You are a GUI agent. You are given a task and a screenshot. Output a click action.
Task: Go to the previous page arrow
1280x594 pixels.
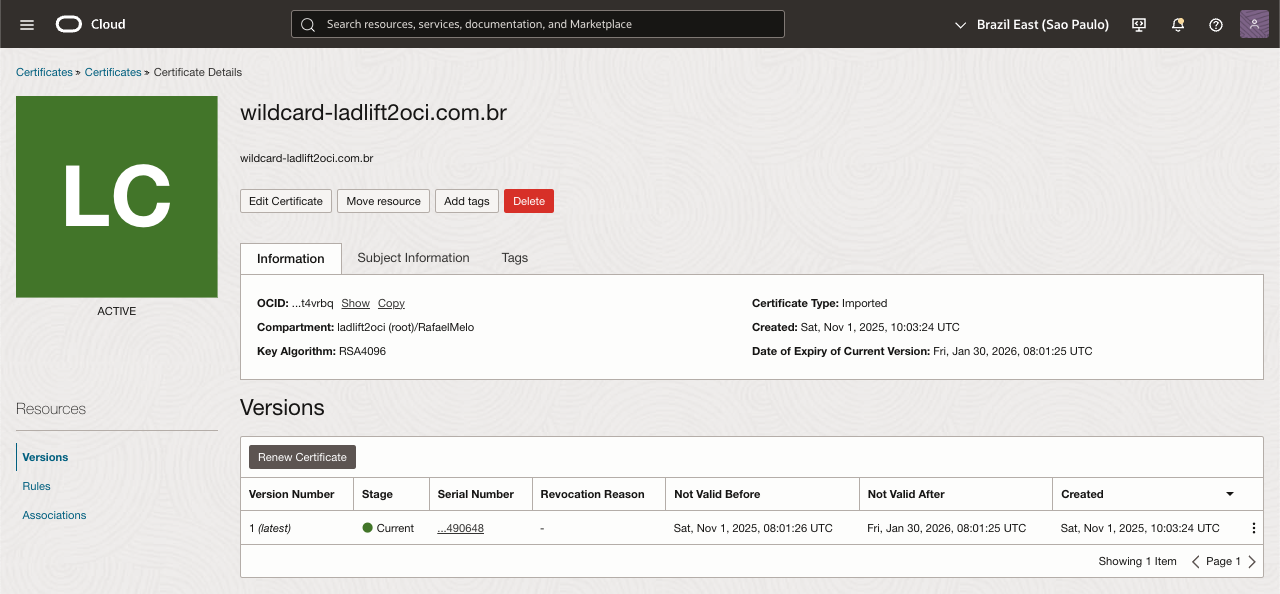tap(1195, 562)
